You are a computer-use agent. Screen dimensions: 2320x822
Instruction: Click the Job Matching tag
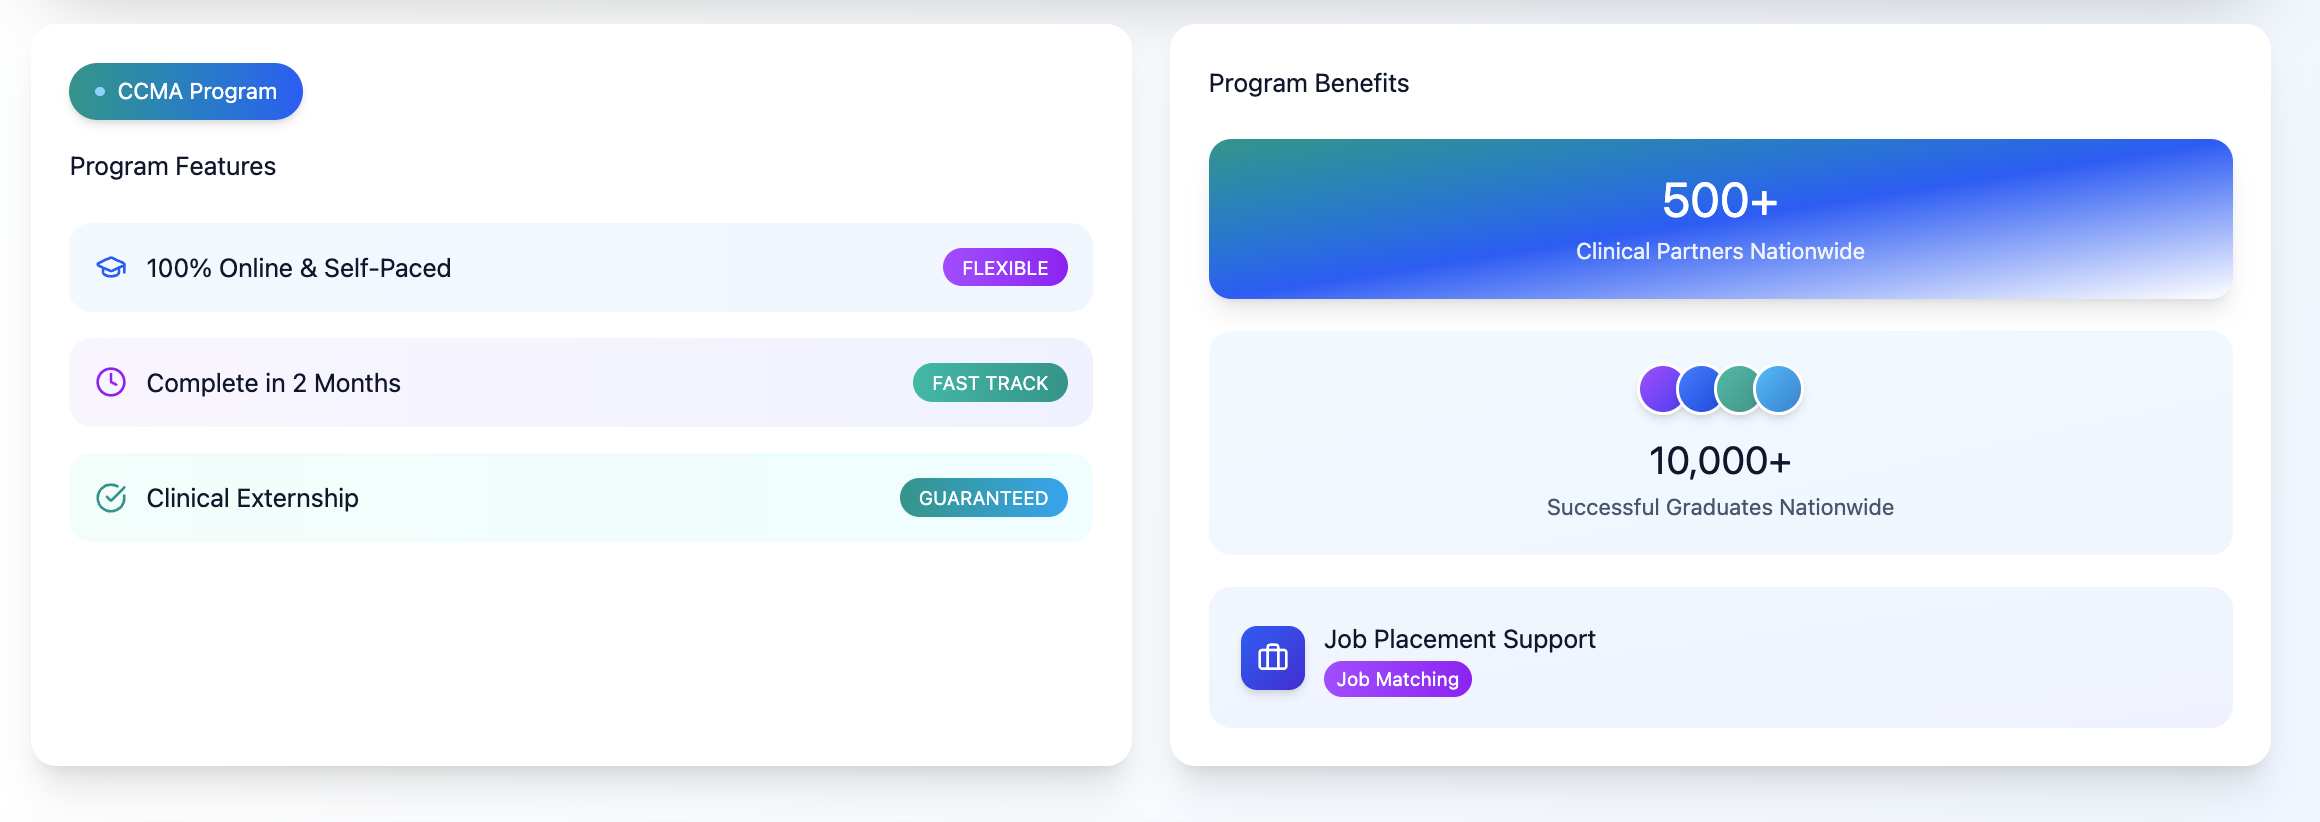tap(1397, 679)
